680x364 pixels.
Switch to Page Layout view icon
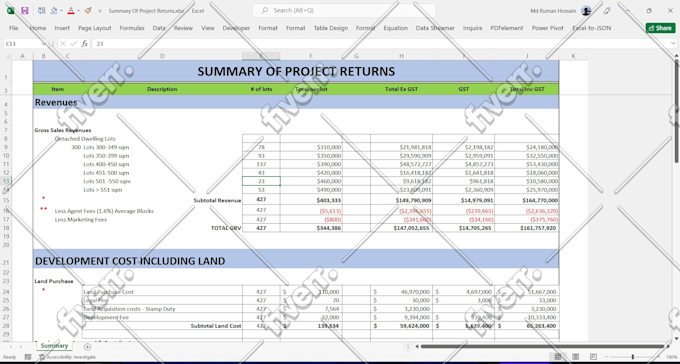[575, 357]
